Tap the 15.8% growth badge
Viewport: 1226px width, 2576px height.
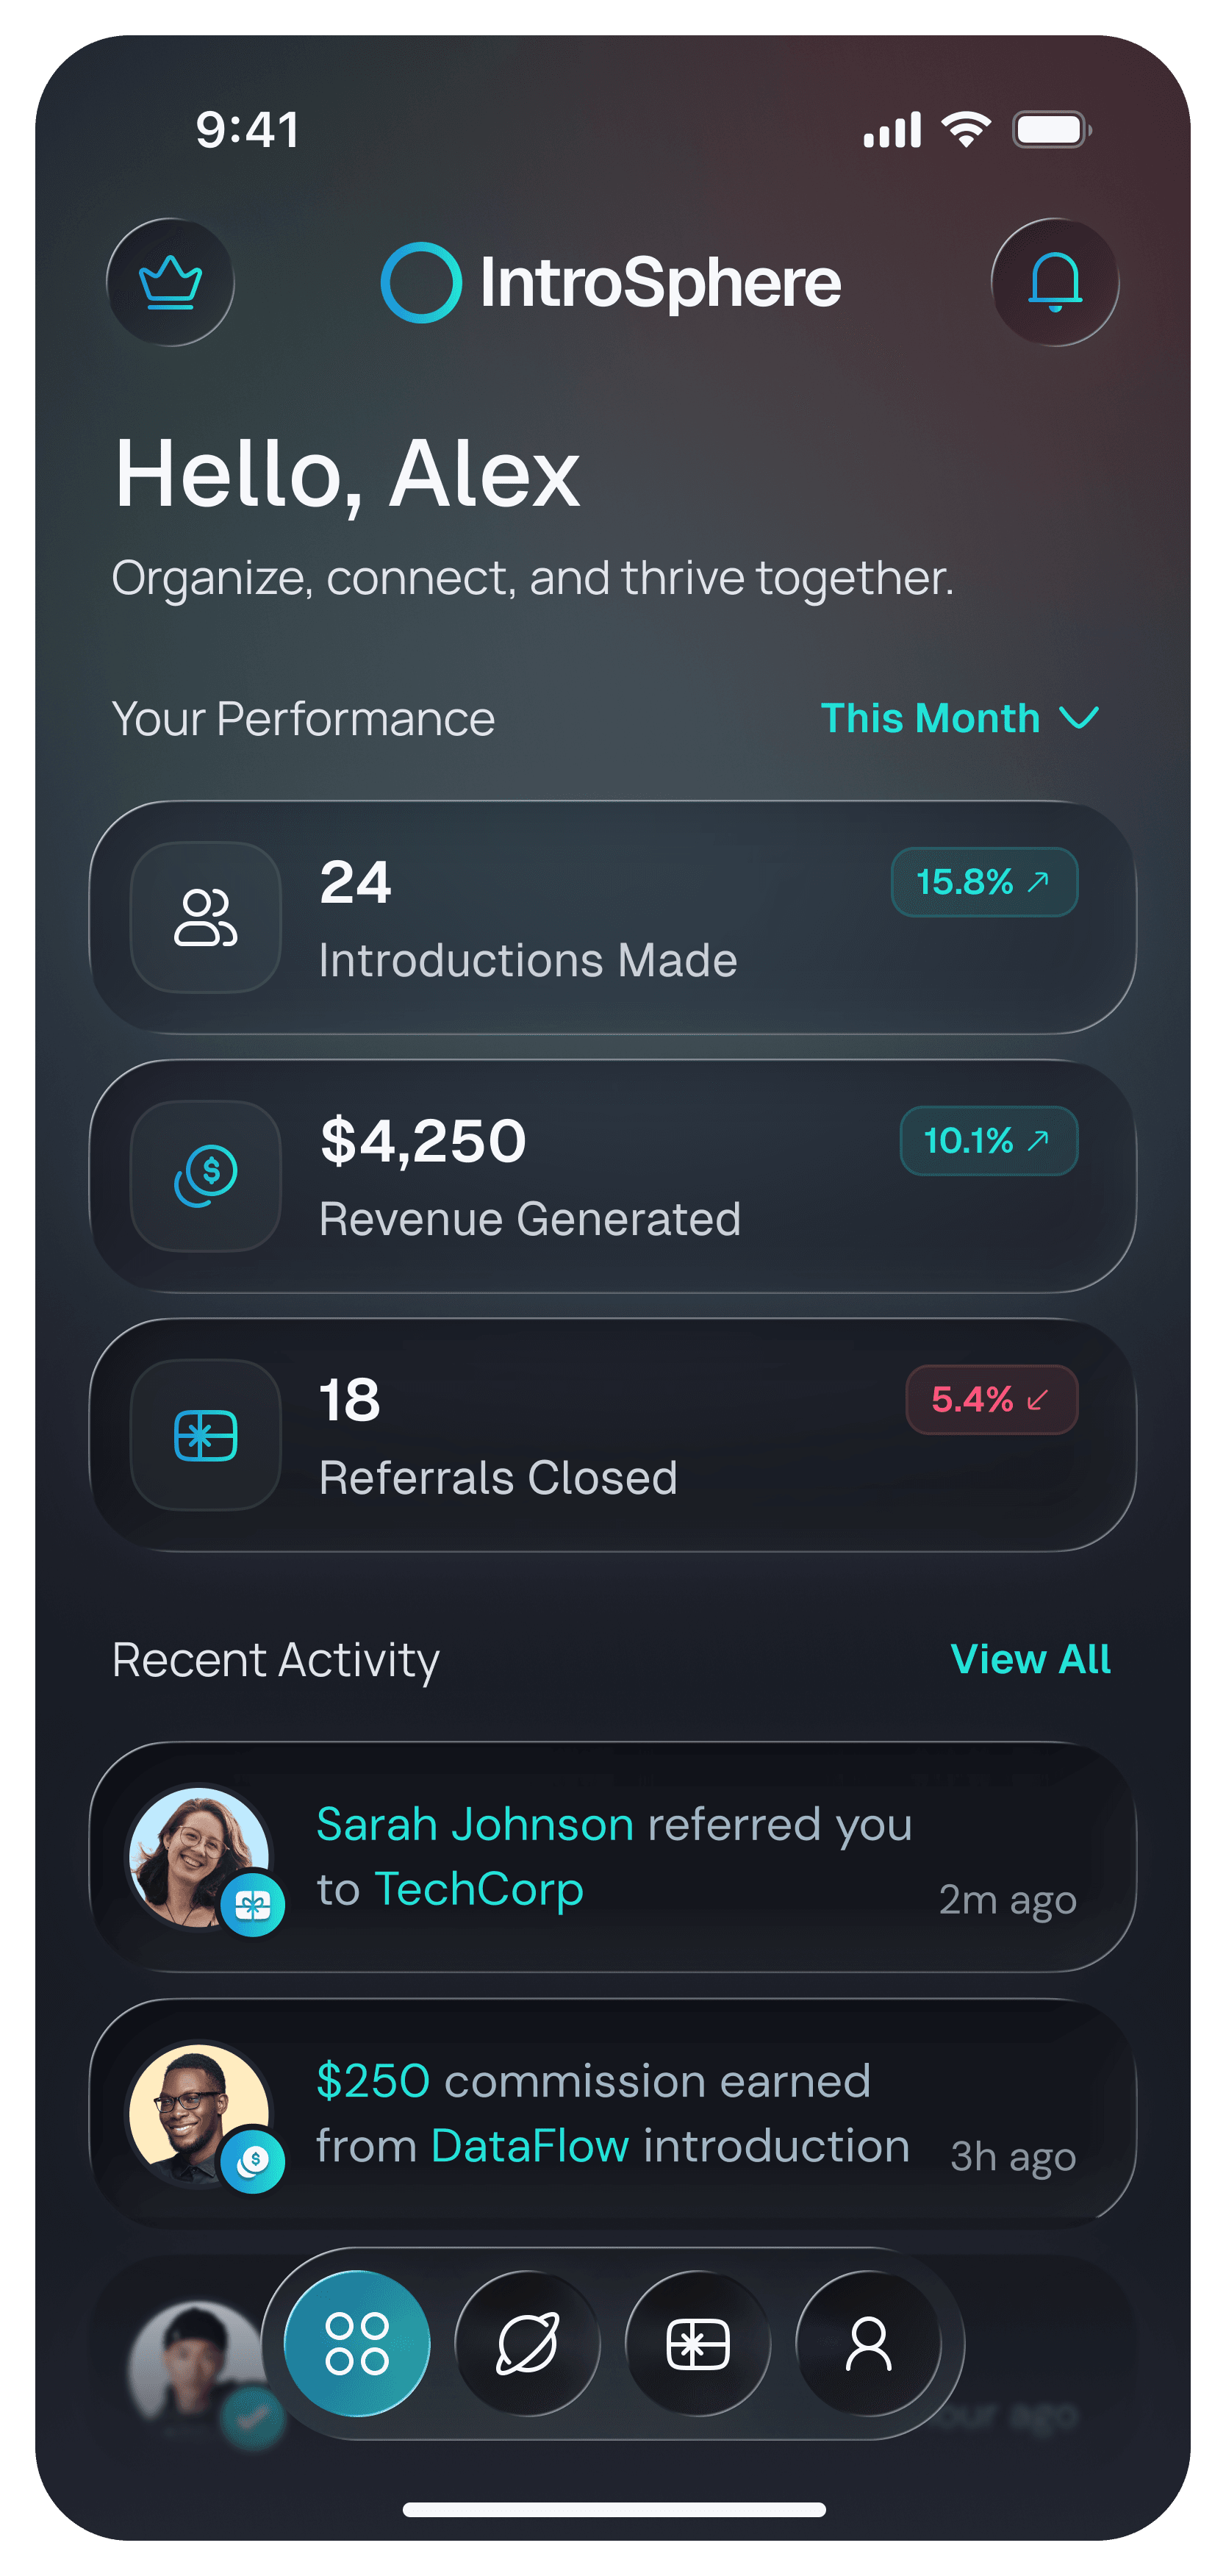pyautogui.click(x=984, y=882)
